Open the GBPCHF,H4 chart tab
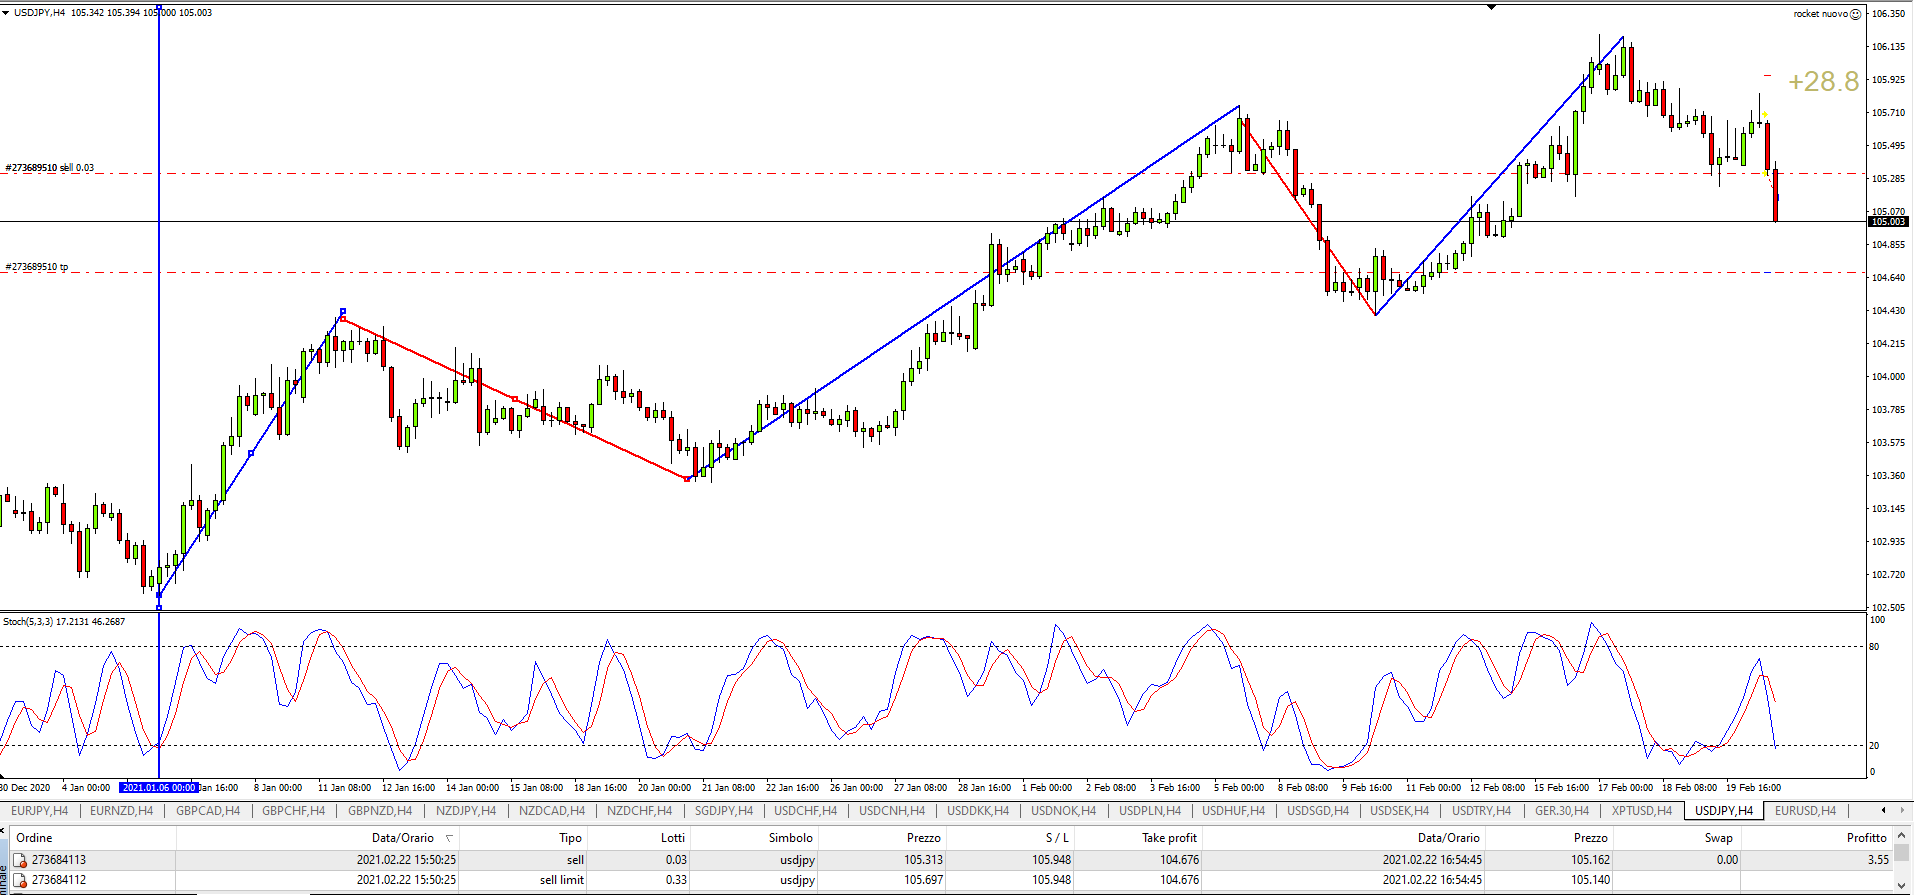This screenshot has height=895, width=1914. point(293,811)
